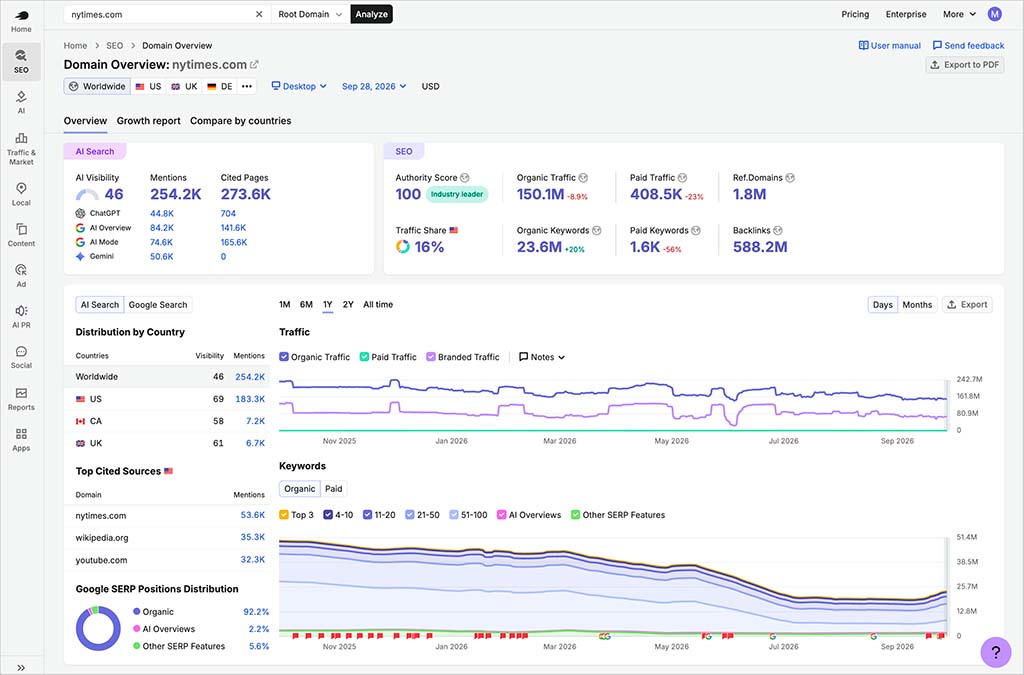The width and height of the screenshot is (1024, 675).
Task: Open the Social section in the sidebar
Action: tap(21, 356)
